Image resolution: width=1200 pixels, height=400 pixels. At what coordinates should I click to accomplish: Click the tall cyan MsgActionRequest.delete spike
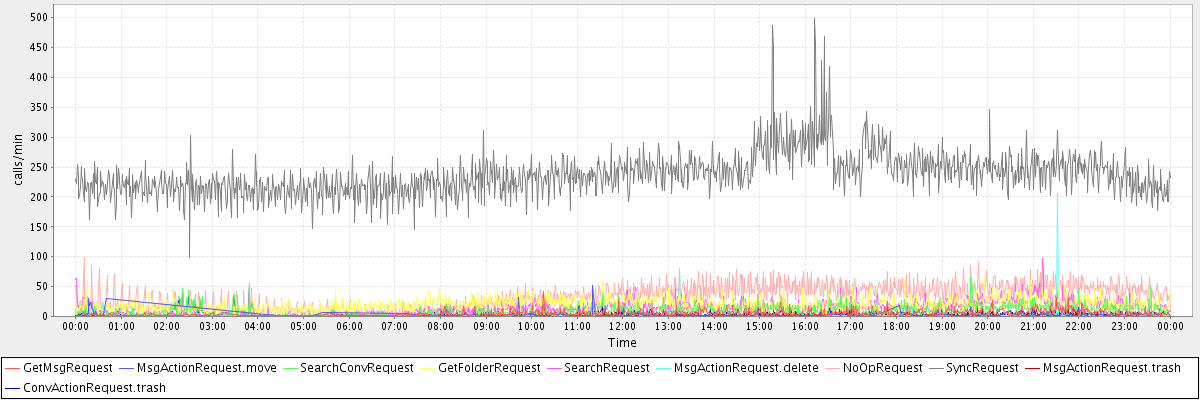[1057, 197]
